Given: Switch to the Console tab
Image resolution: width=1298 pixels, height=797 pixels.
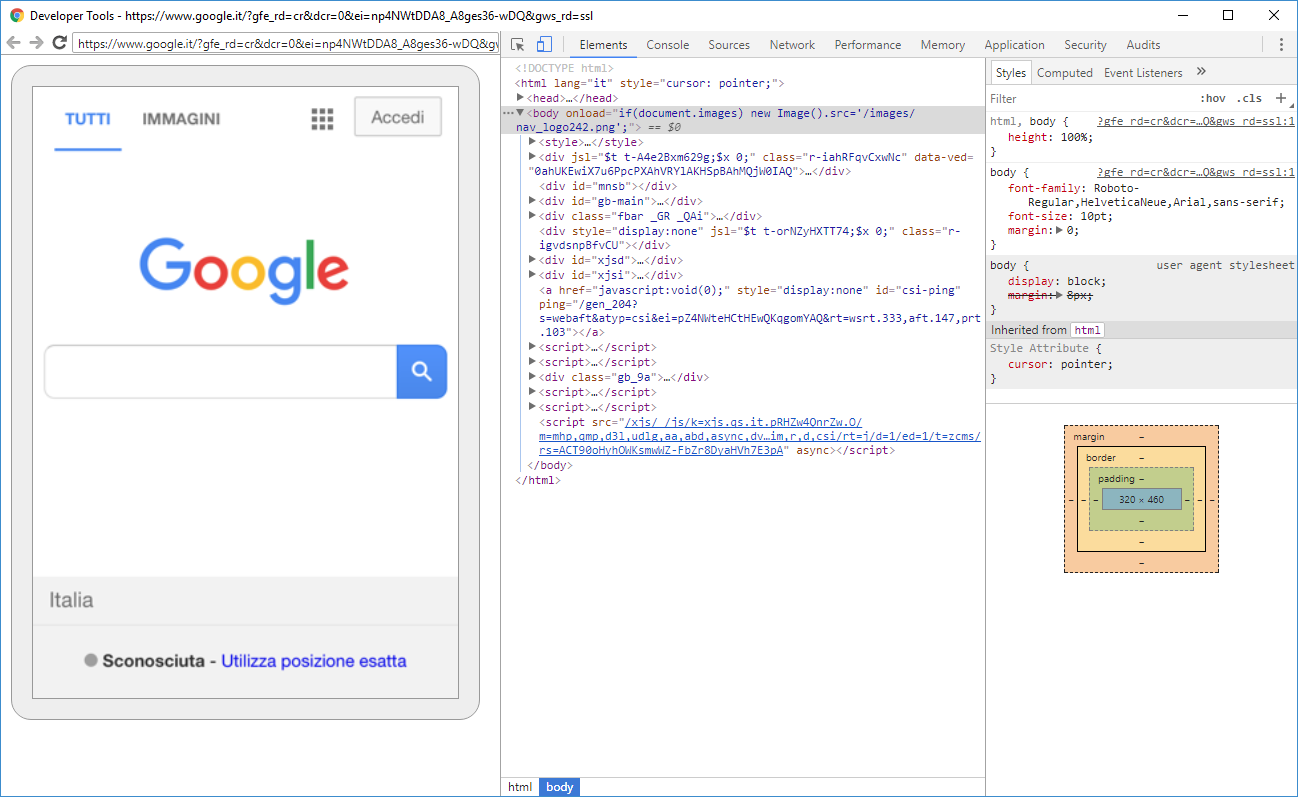Looking at the screenshot, I should (667, 45).
